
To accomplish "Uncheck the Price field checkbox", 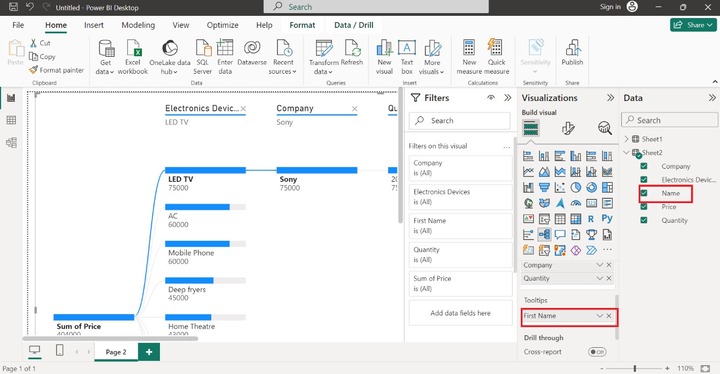I will coord(644,206).
